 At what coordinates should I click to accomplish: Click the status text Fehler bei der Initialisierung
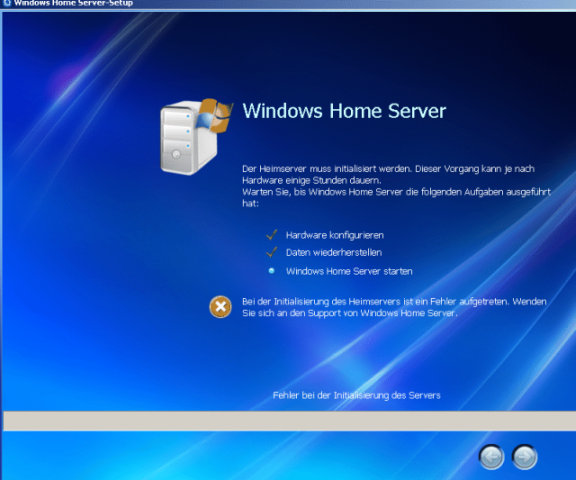pos(356,396)
